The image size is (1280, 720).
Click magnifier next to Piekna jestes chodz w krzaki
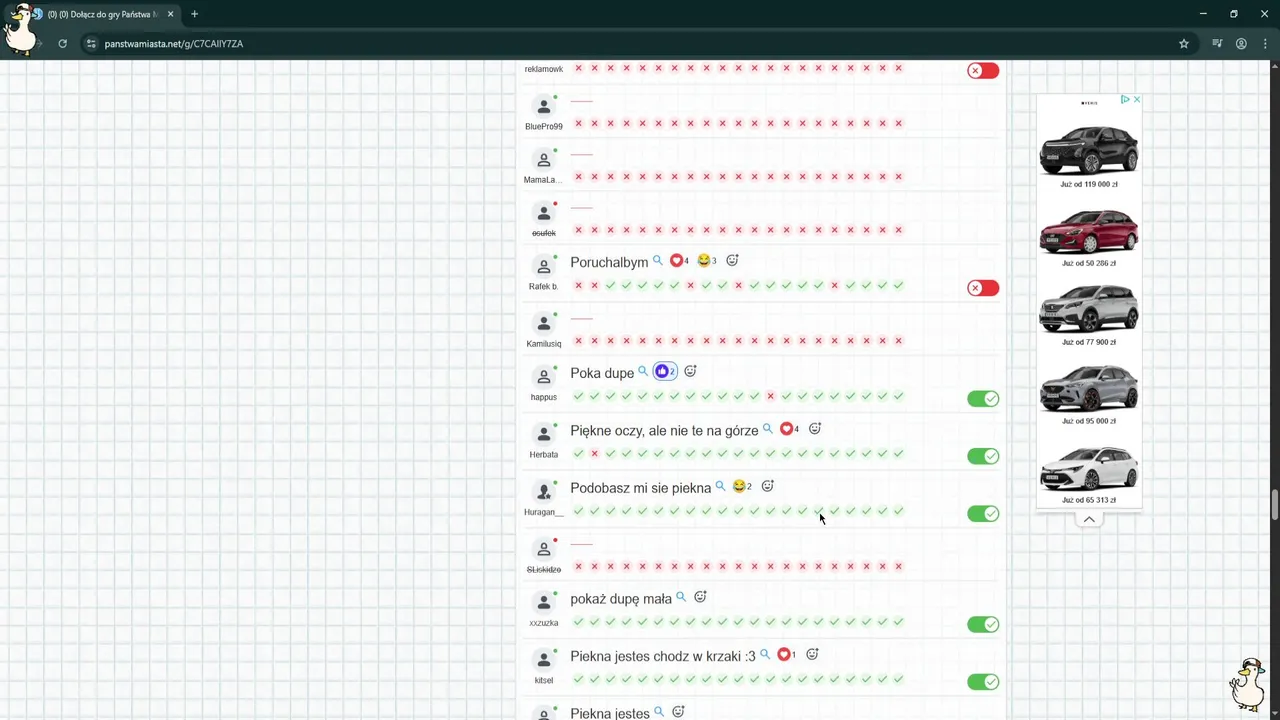[765, 655]
